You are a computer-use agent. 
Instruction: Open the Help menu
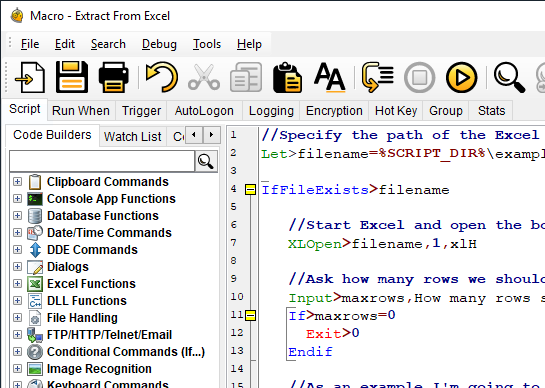(x=249, y=45)
